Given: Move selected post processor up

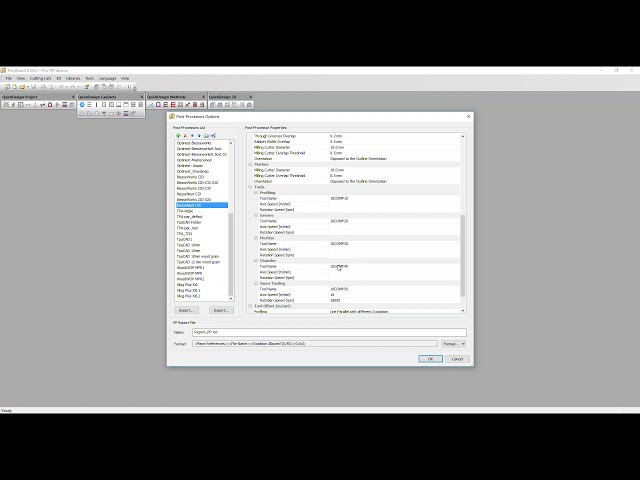Looking at the screenshot, I should (x=192, y=136).
